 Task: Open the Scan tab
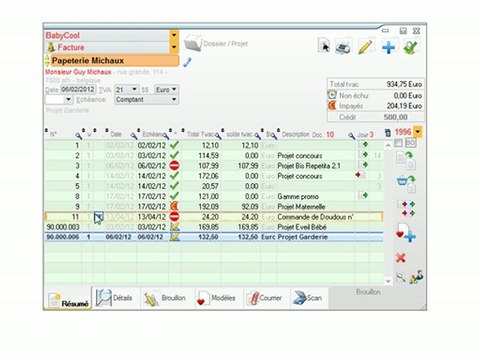click(x=308, y=298)
